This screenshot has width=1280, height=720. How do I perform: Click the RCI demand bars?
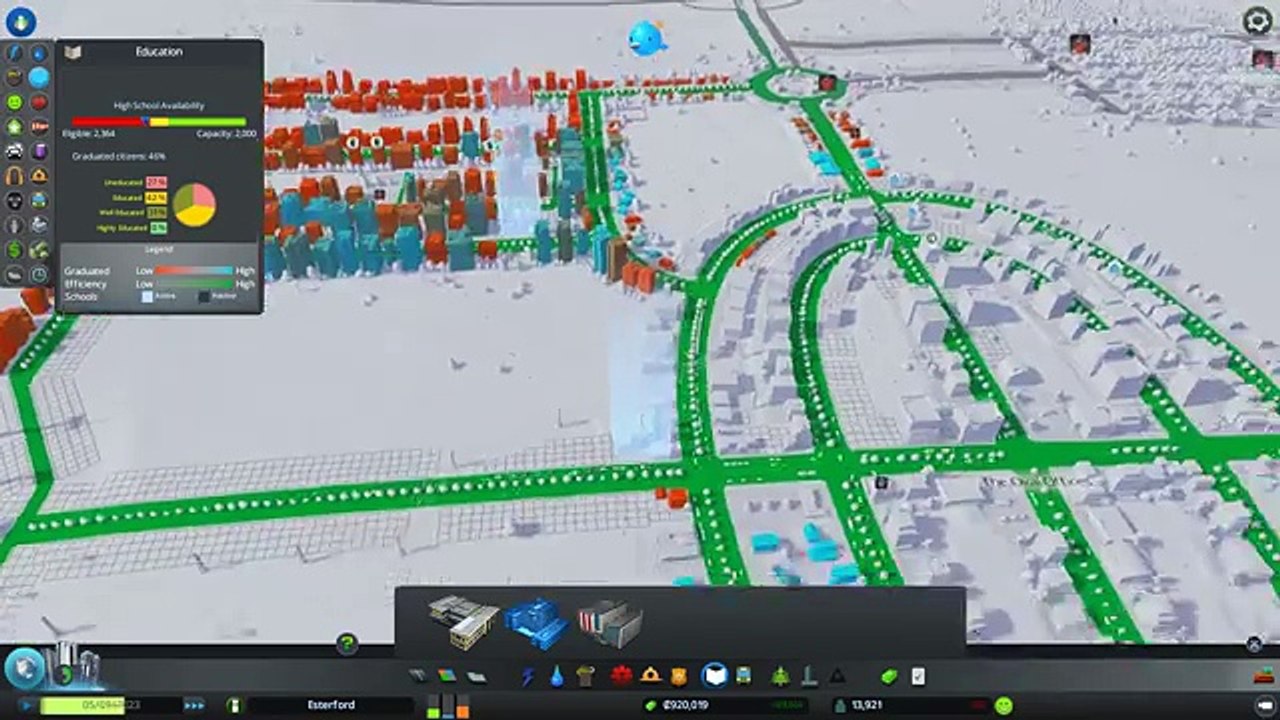click(448, 705)
